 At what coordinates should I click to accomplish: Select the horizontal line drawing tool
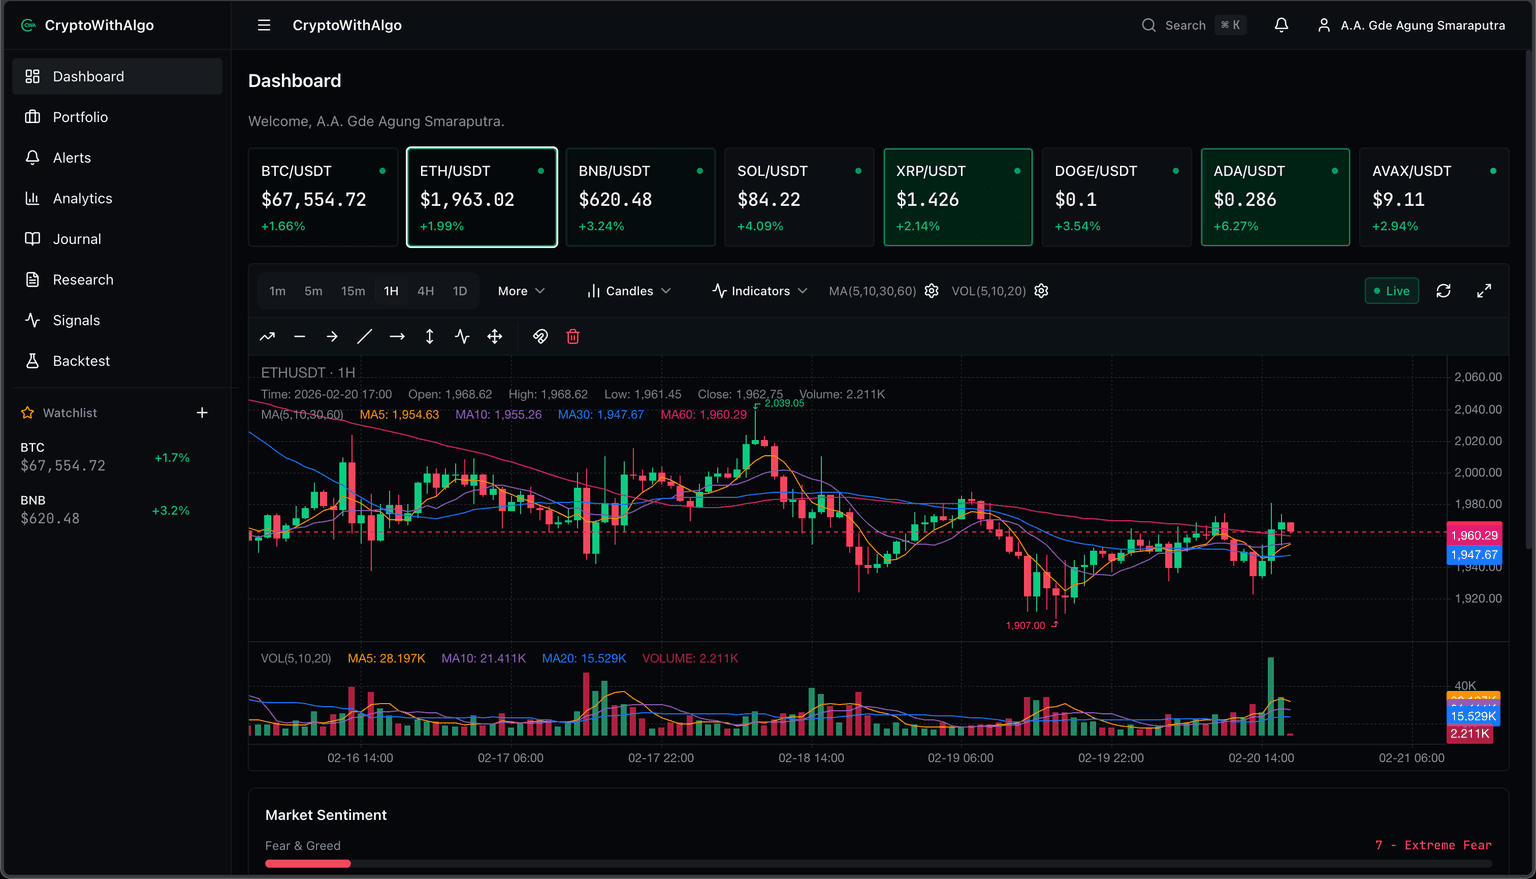tap(299, 336)
